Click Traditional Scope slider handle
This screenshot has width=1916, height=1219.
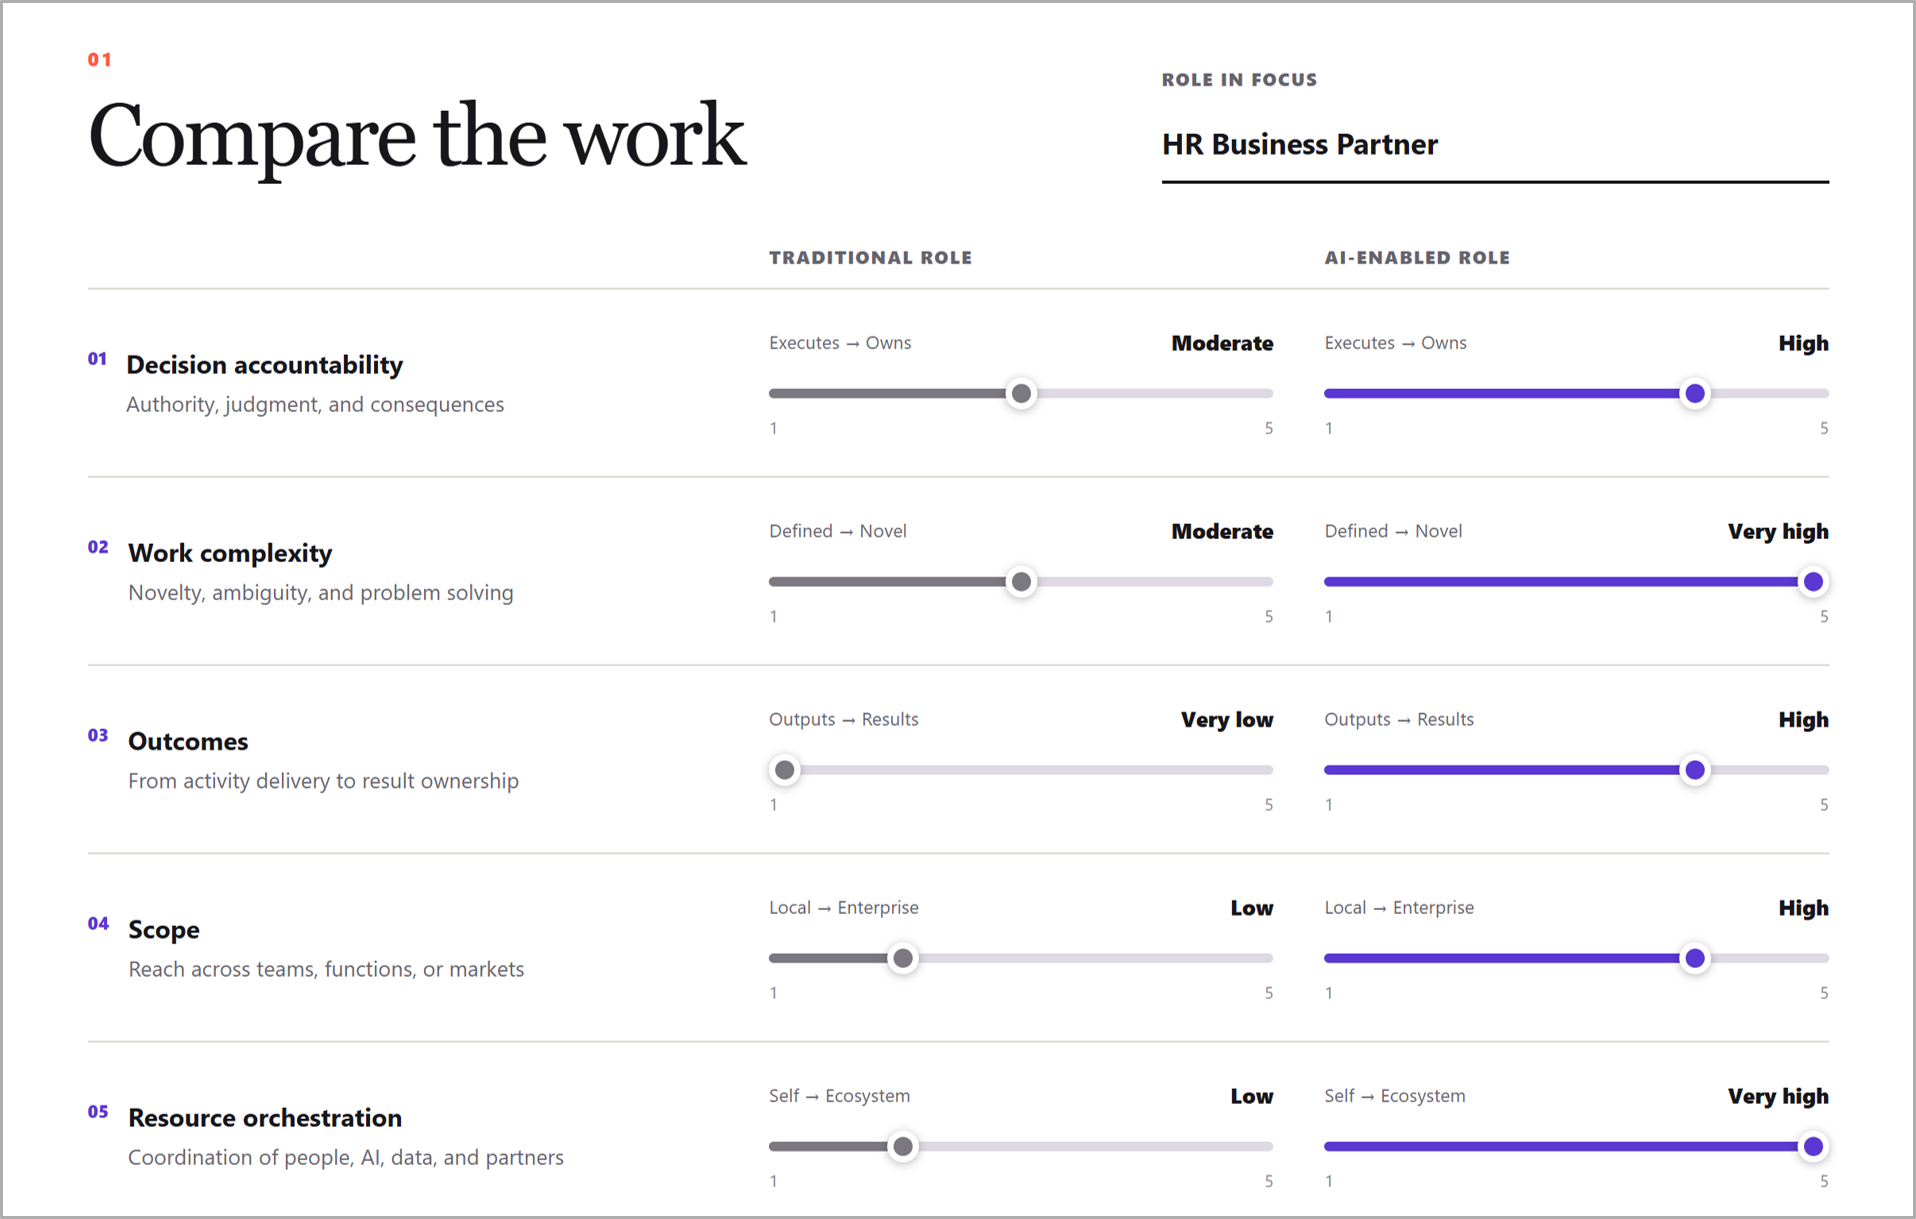tap(903, 958)
